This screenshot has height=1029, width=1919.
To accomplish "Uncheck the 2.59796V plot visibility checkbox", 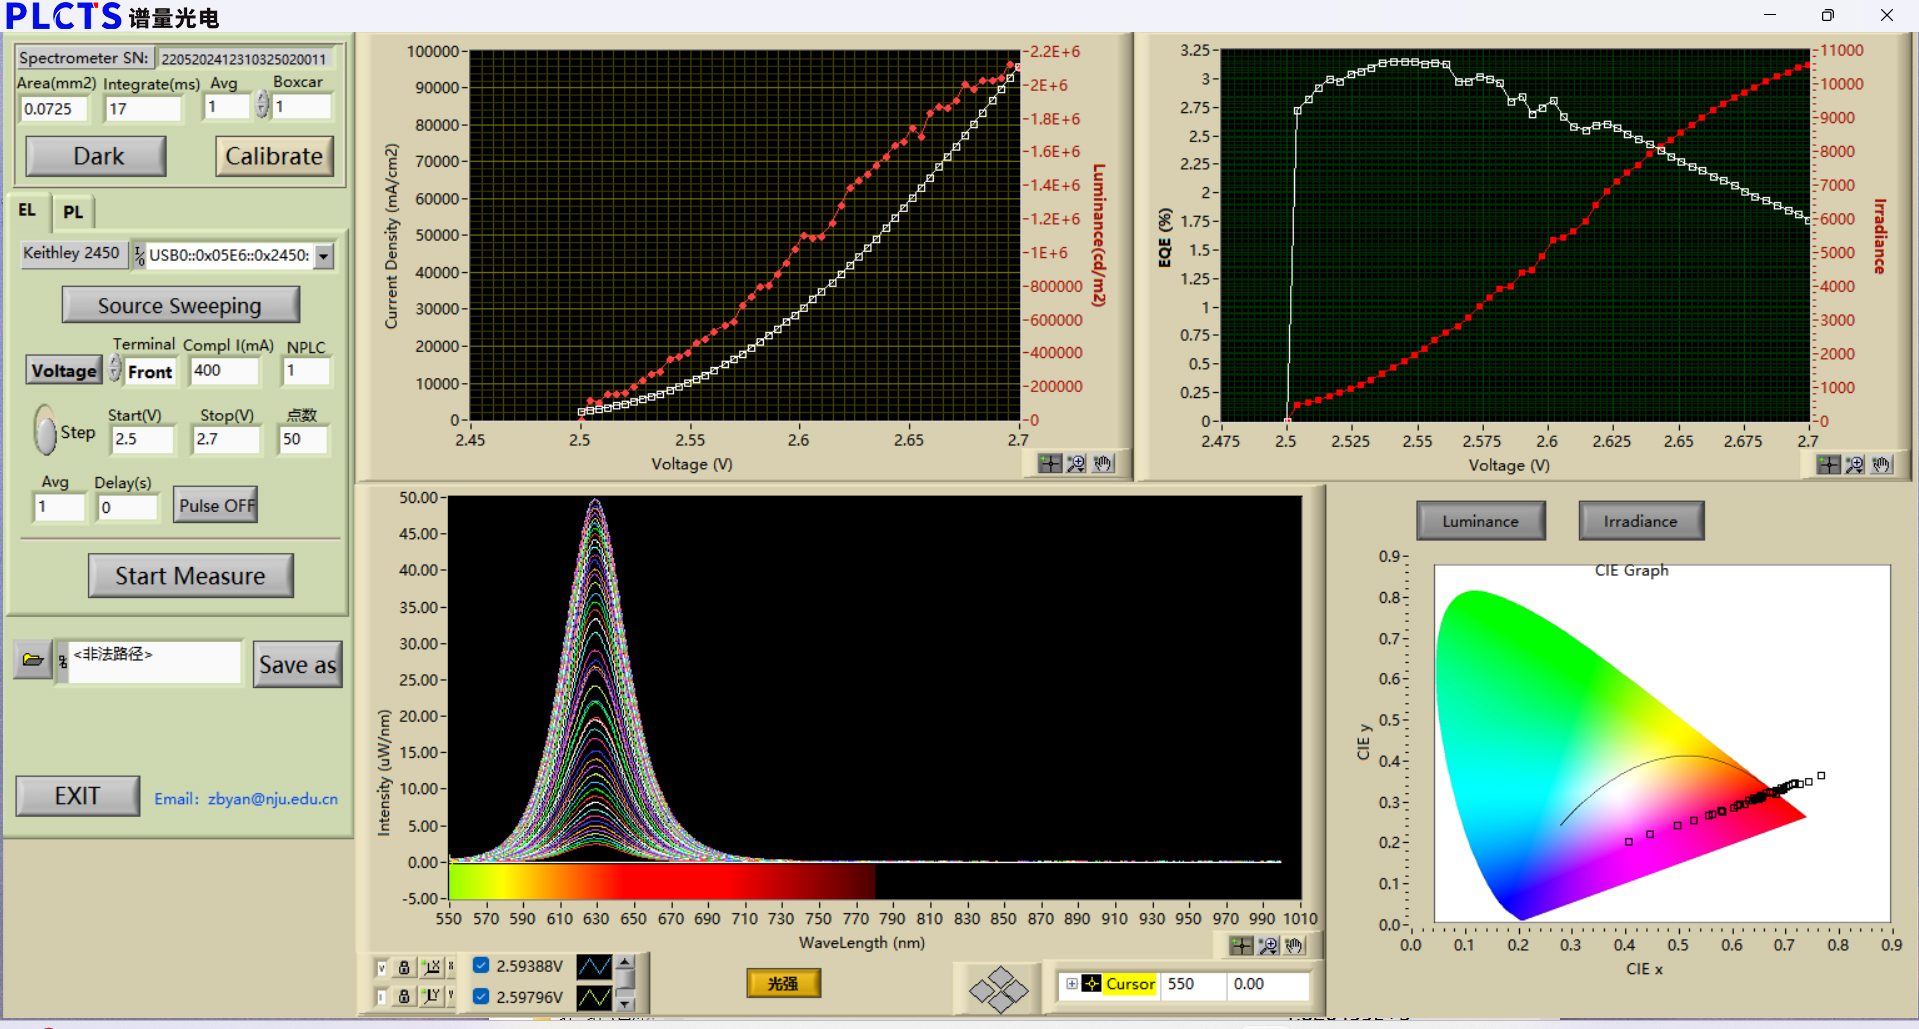I will click(481, 996).
